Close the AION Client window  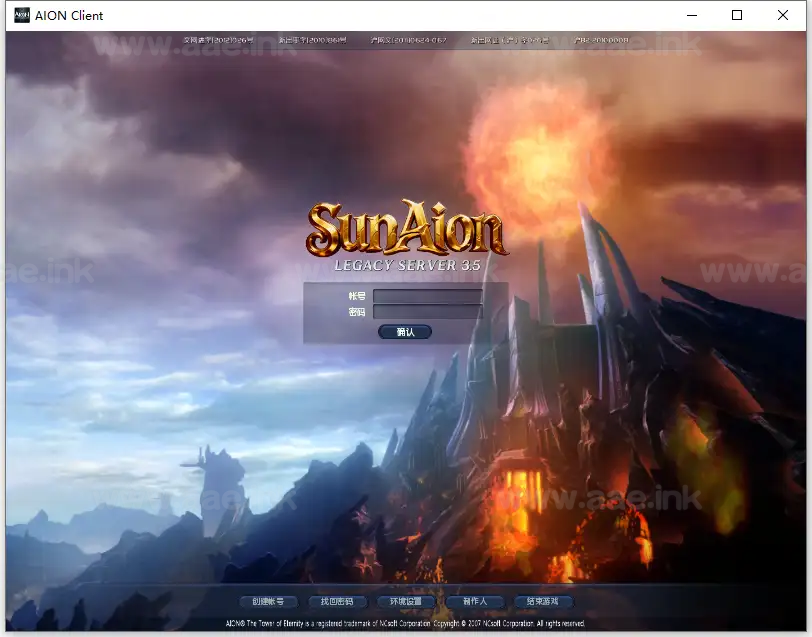coord(783,15)
